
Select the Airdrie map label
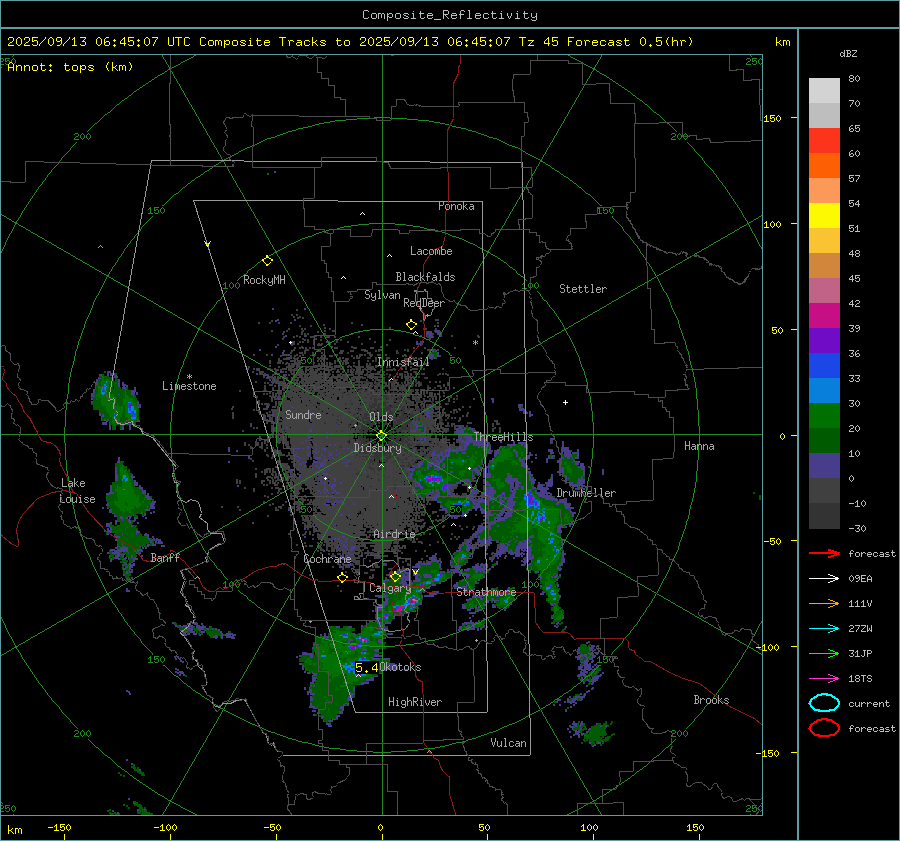pyautogui.click(x=394, y=534)
